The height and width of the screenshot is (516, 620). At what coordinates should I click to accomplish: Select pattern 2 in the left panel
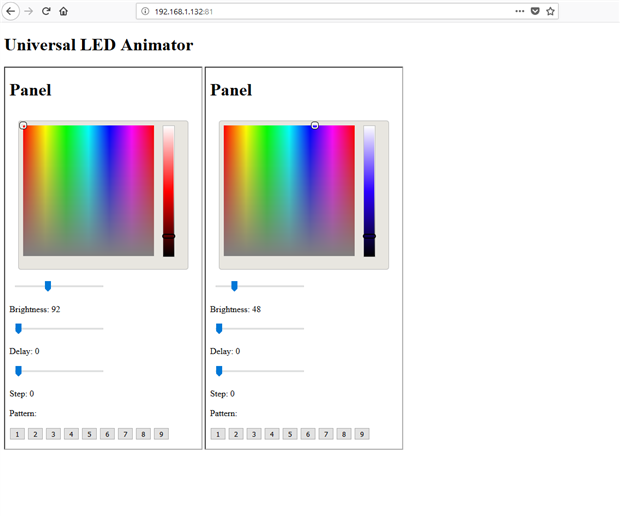[35, 434]
